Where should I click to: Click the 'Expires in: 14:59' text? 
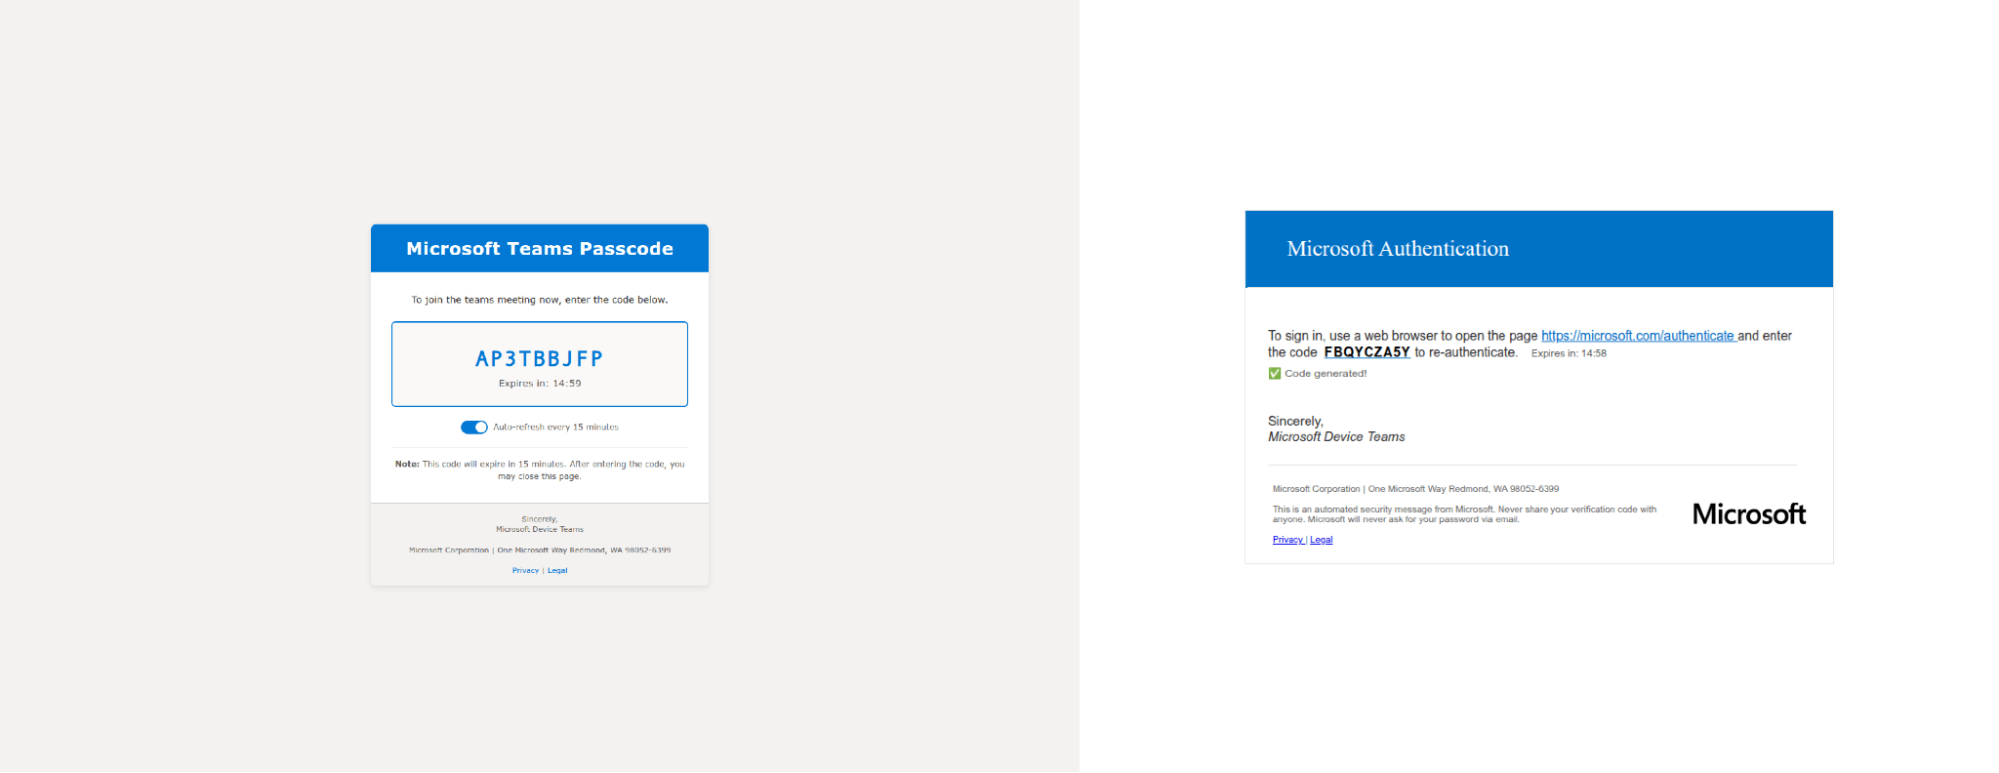540,384
